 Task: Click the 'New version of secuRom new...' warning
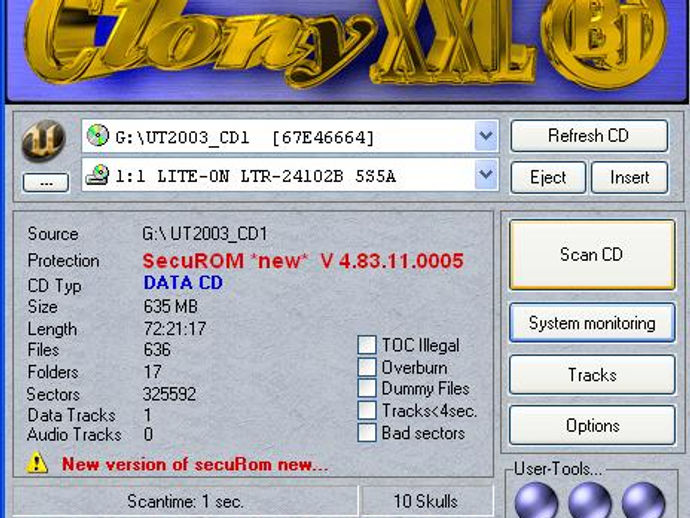pos(195,464)
